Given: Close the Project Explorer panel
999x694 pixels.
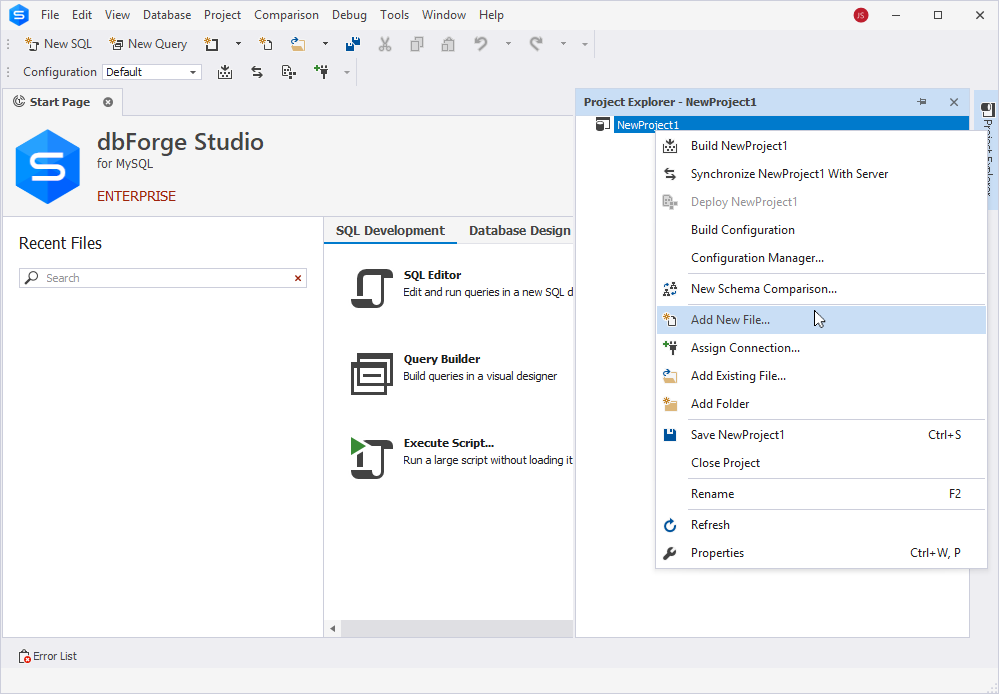Looking at the screenshot, I should (954, 102).
